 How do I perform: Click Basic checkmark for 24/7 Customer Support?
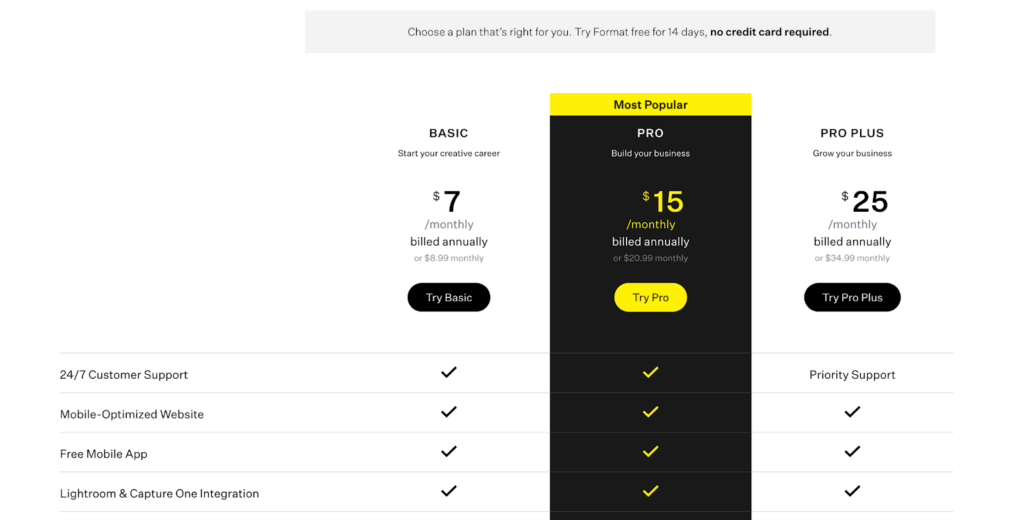point(449,372)
